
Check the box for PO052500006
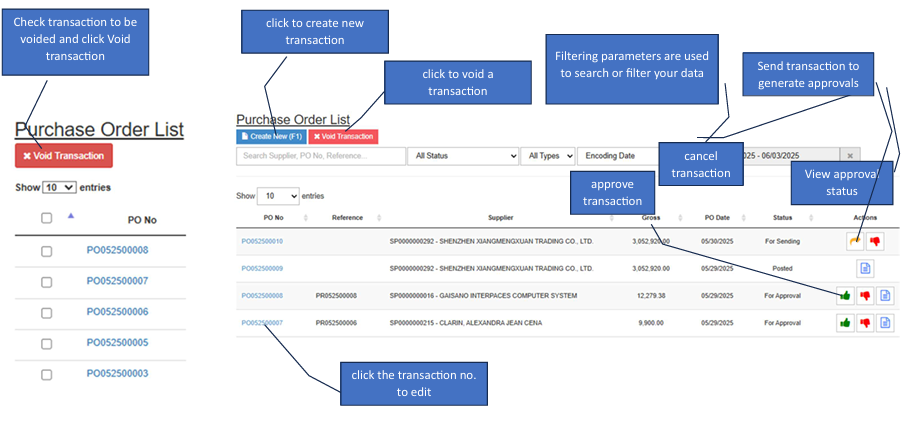coord(46,312)
